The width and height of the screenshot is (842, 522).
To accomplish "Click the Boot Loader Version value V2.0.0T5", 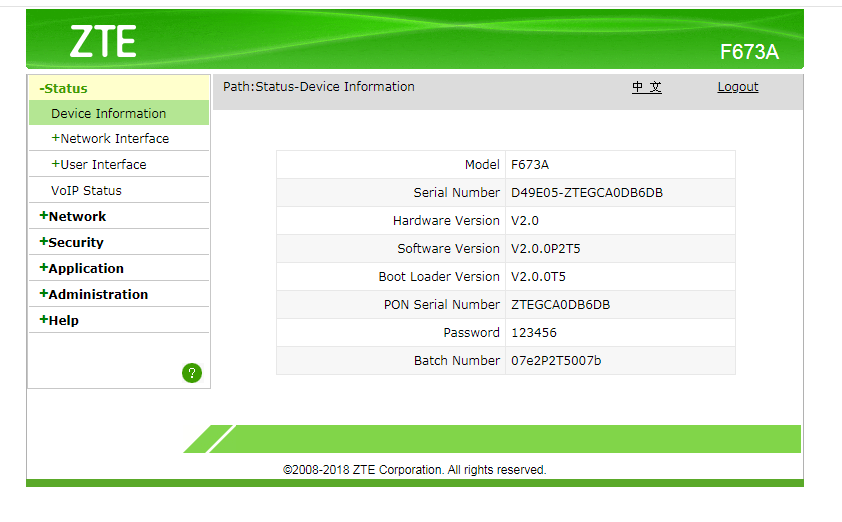I will [538, 277].
